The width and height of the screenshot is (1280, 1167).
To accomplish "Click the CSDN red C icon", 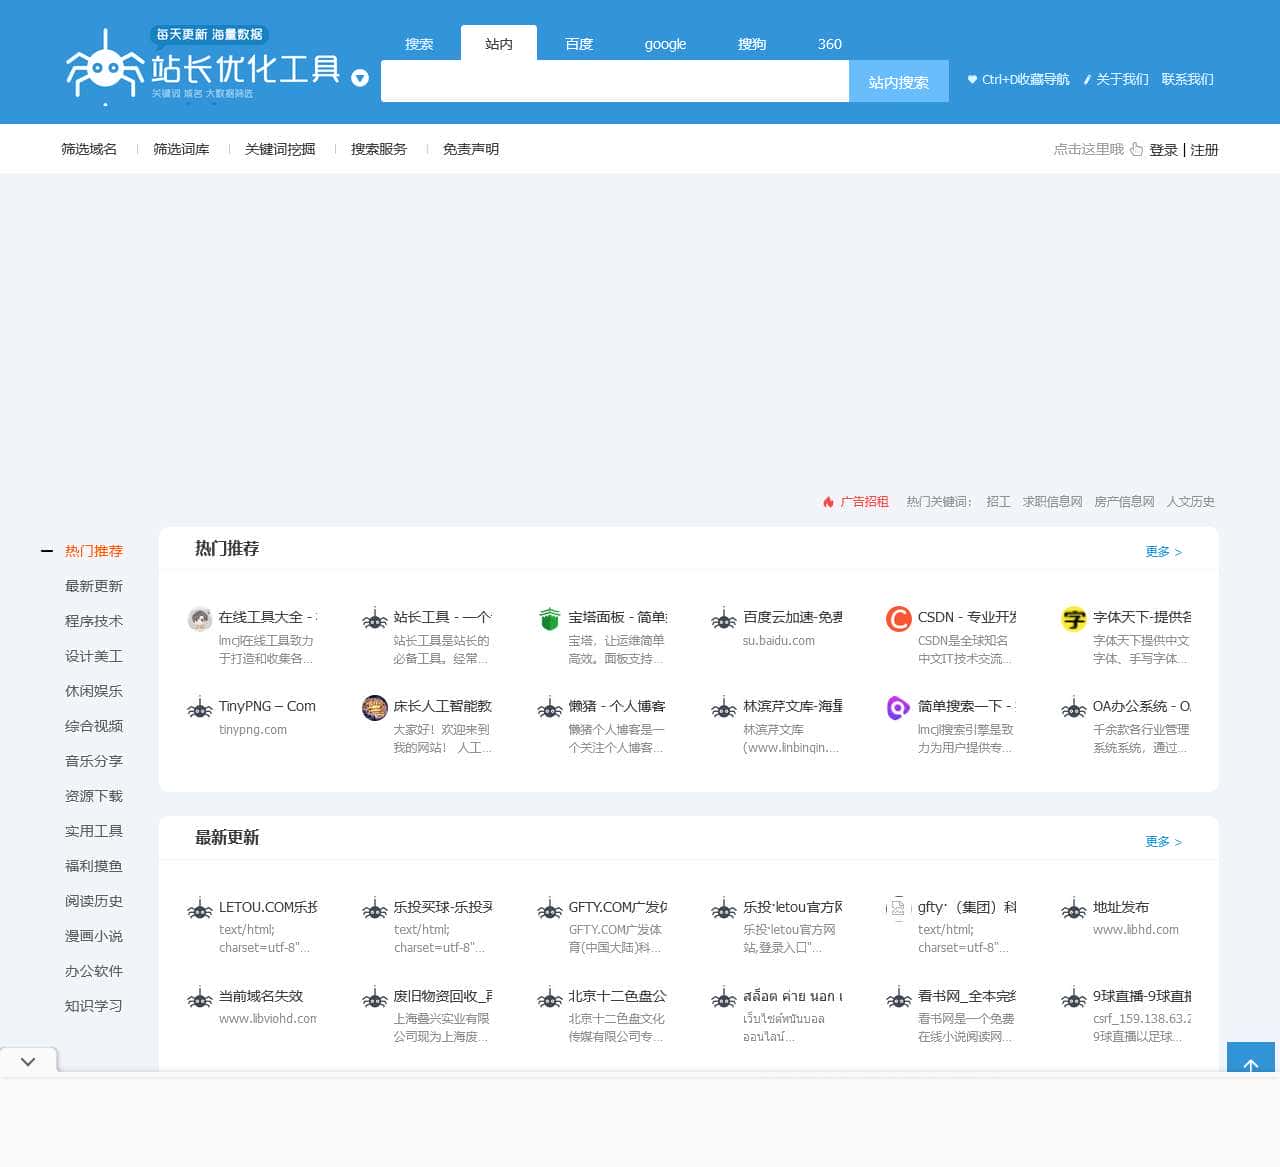I will pyautogui.click(x=898, y=619).
